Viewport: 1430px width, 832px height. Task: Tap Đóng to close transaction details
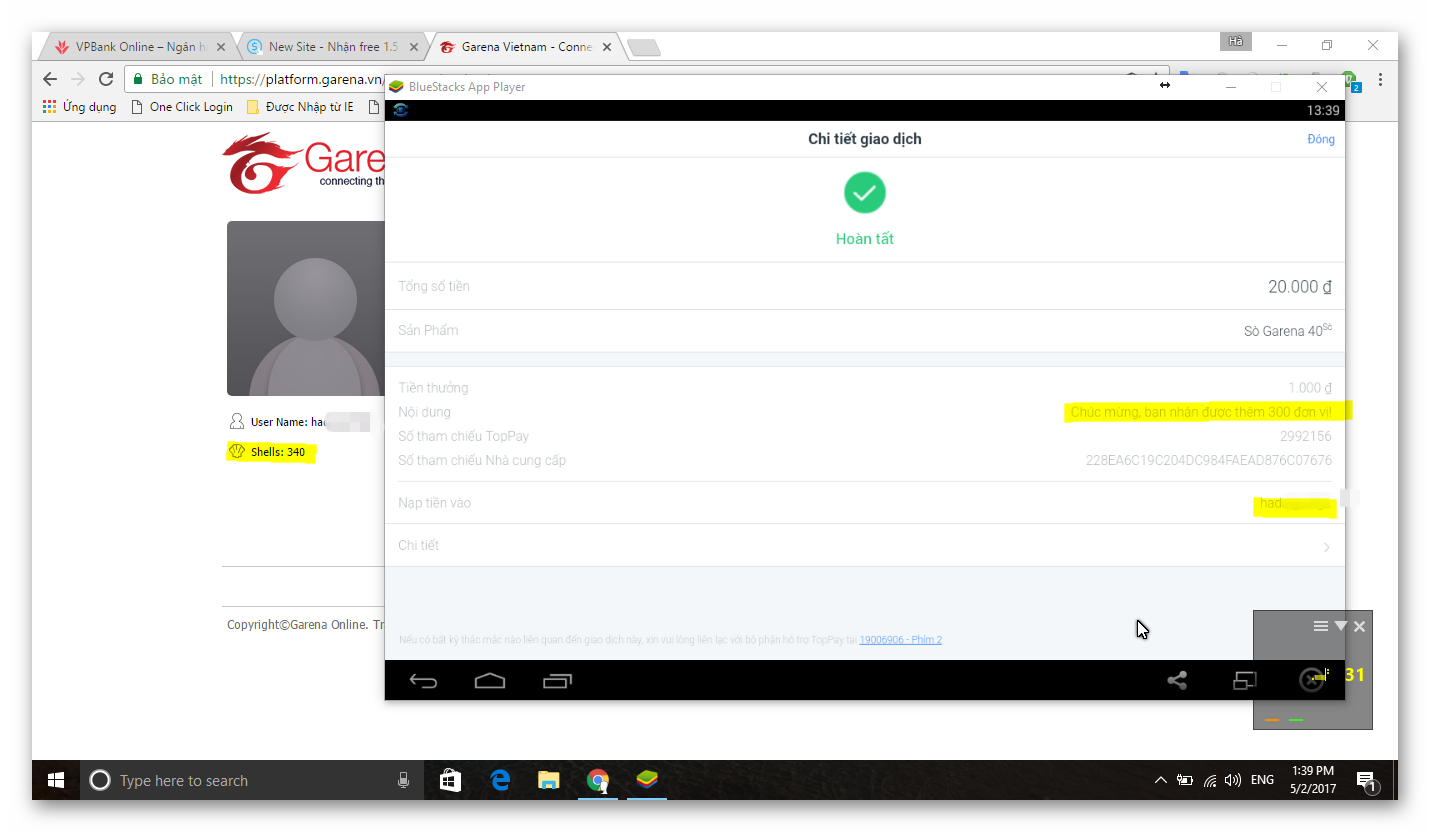click(1321, 139)
